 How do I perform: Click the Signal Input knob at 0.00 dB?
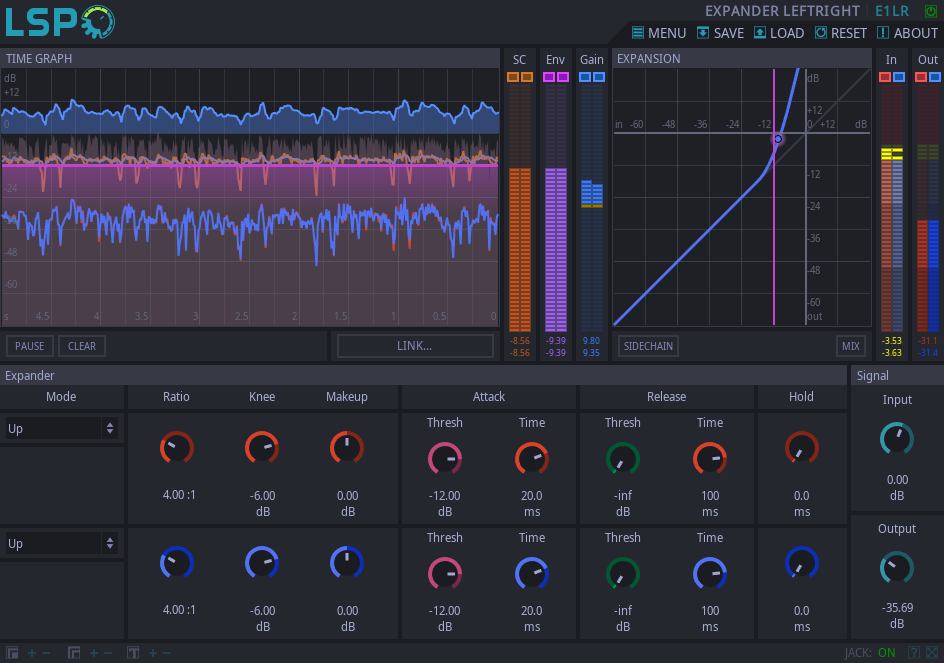coord(897,439)
